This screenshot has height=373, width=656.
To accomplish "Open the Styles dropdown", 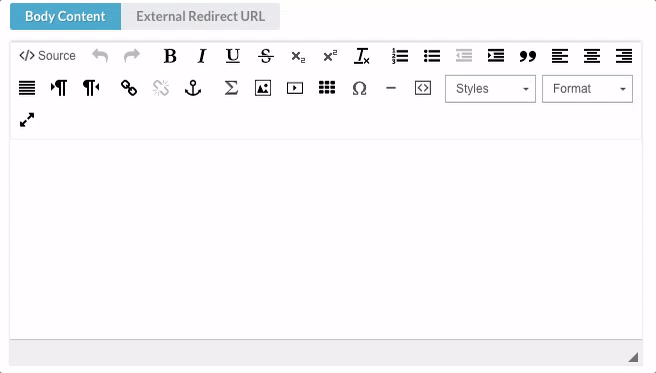I will click(x=490, y=89).
